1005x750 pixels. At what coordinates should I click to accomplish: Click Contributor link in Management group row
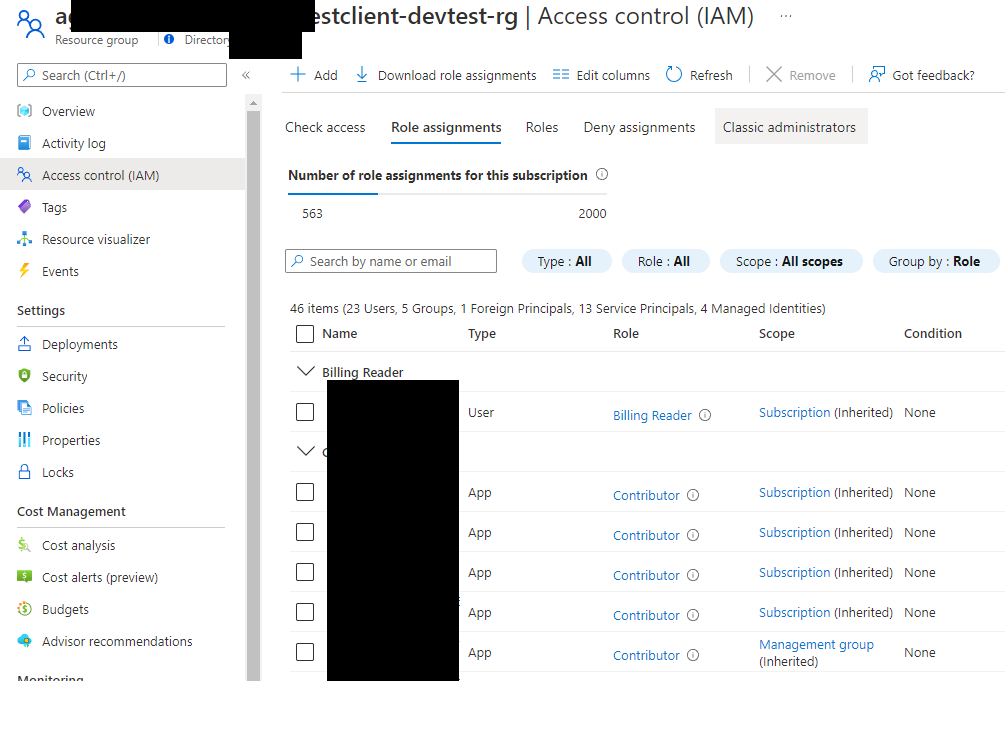pyautogui.click(x=645, y=655)
